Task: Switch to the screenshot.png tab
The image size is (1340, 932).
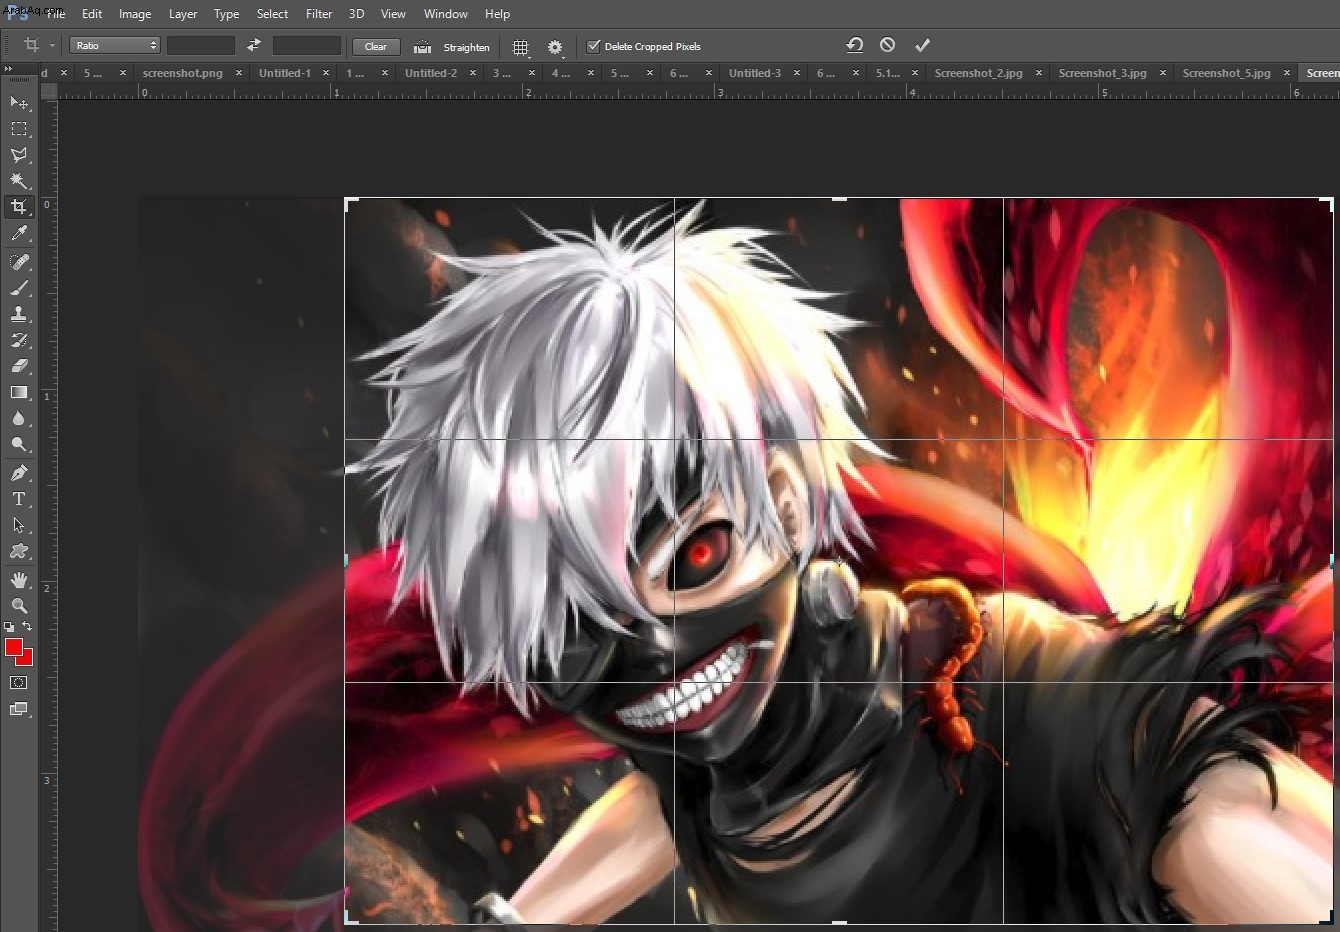Action: pyautogui.click(x=183, y=73)
